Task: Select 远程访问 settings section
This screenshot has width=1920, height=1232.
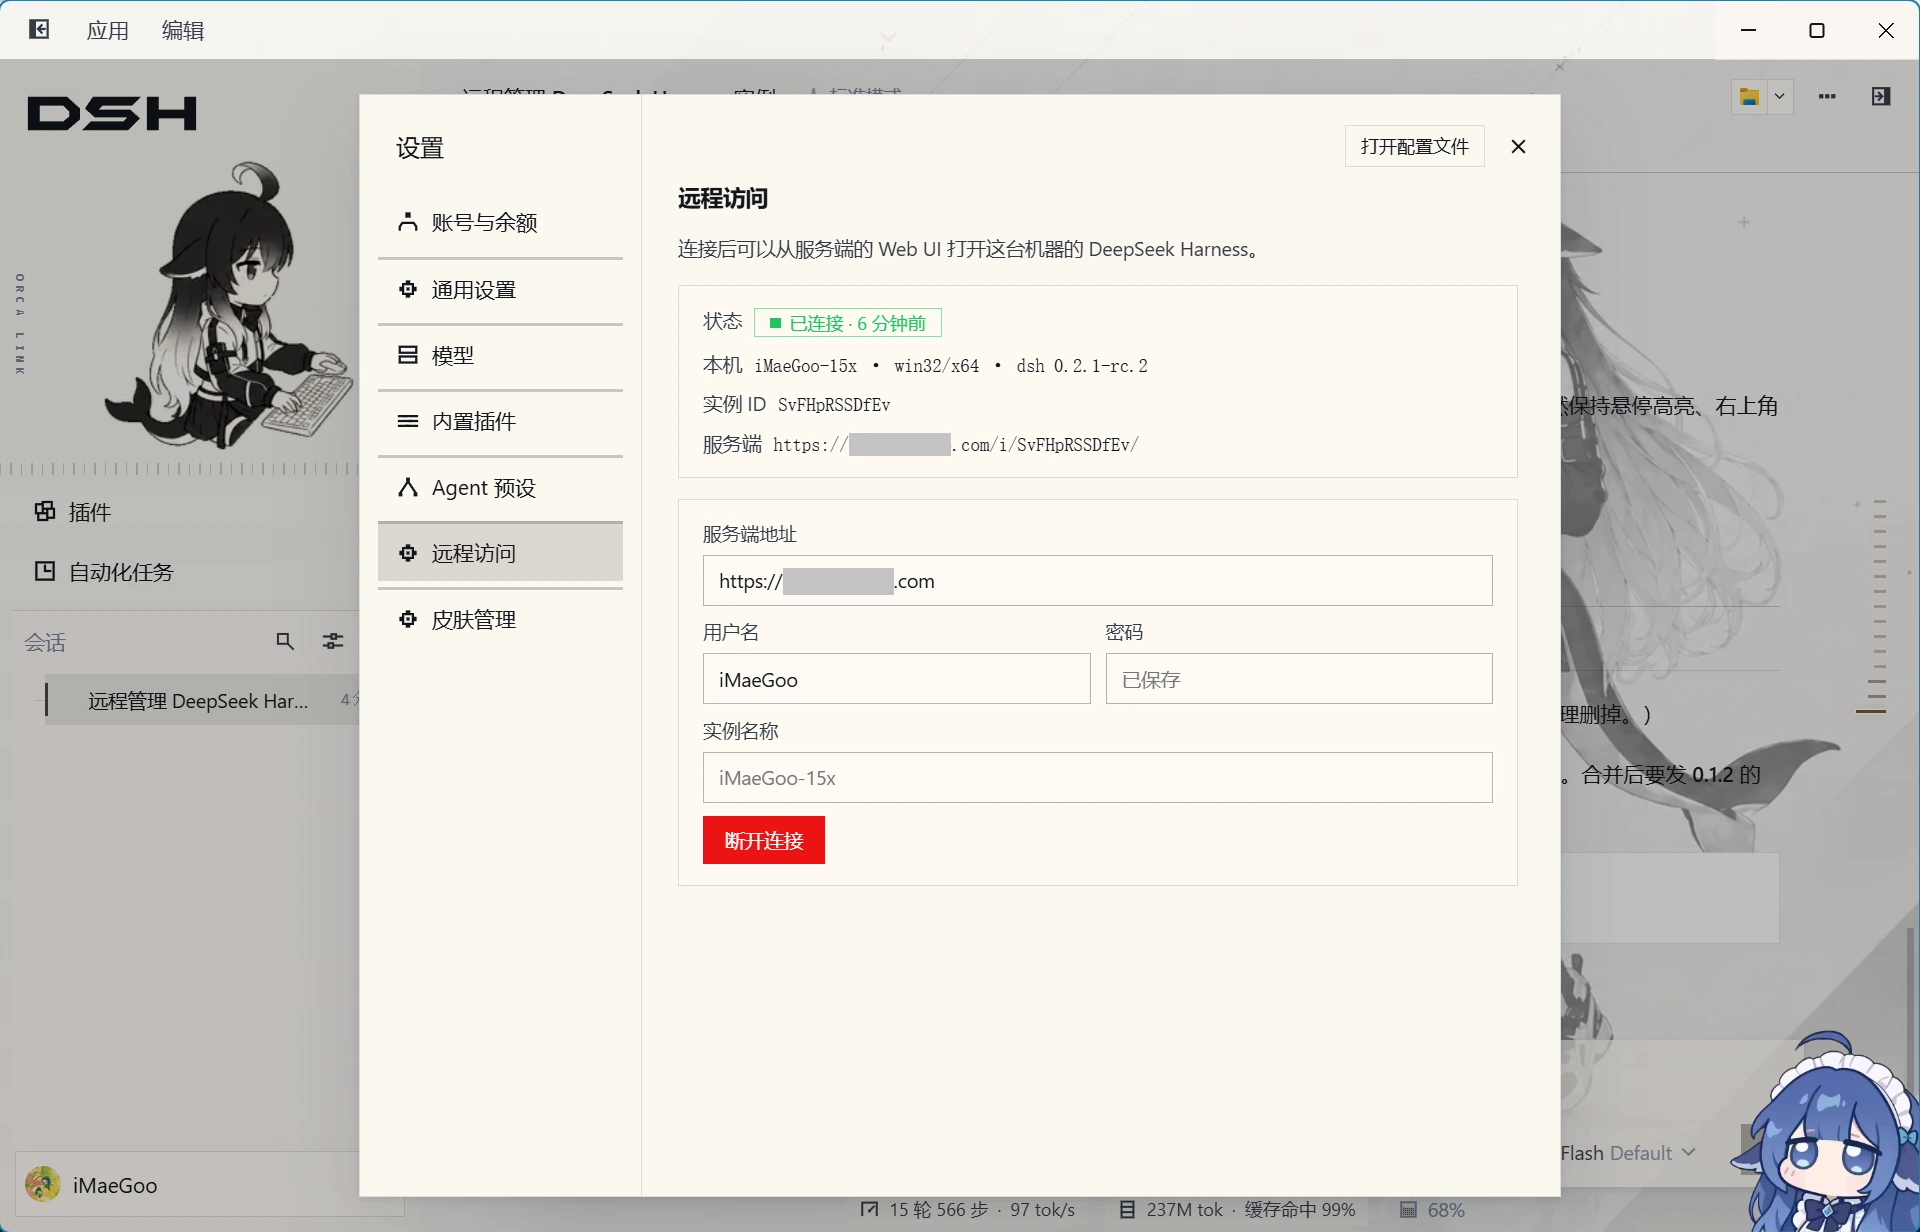Action: (500, 553)
